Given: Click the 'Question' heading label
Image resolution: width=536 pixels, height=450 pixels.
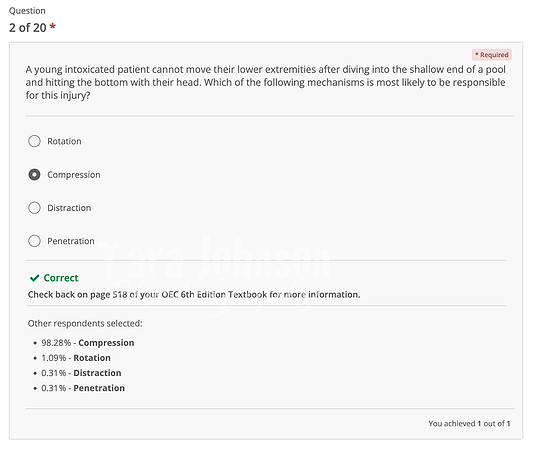Looking at the screenshot, I should [x=27, y=11].
